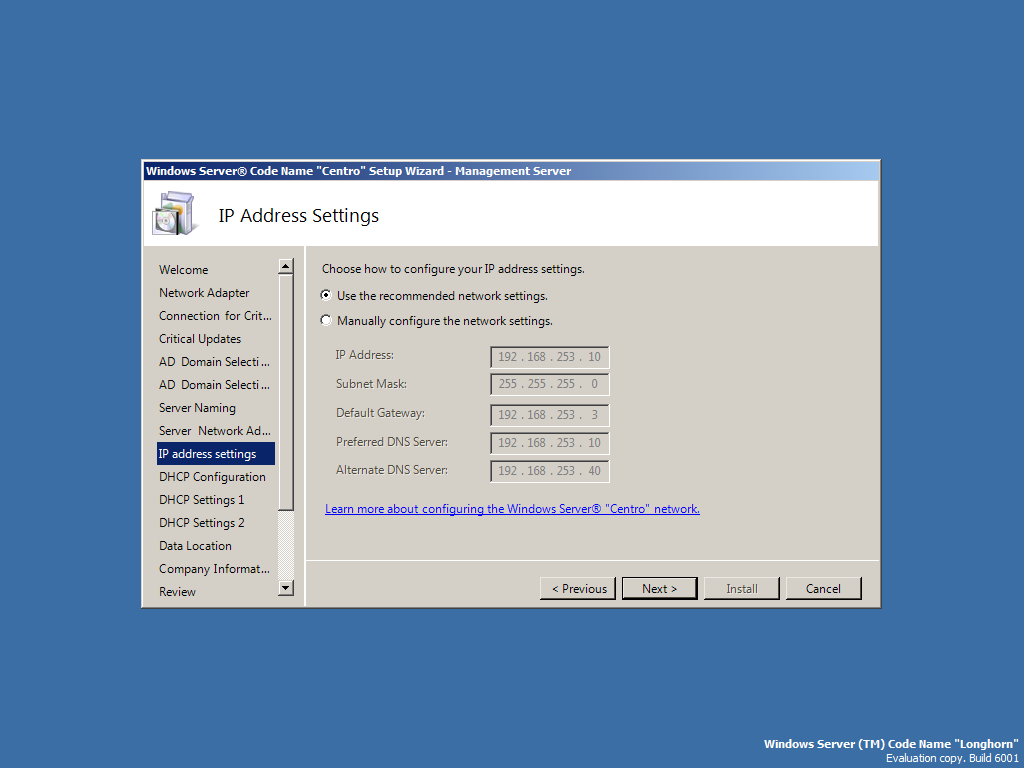Go to the Network Adapter step
The image size is (1024, 768).
point(204,293)
